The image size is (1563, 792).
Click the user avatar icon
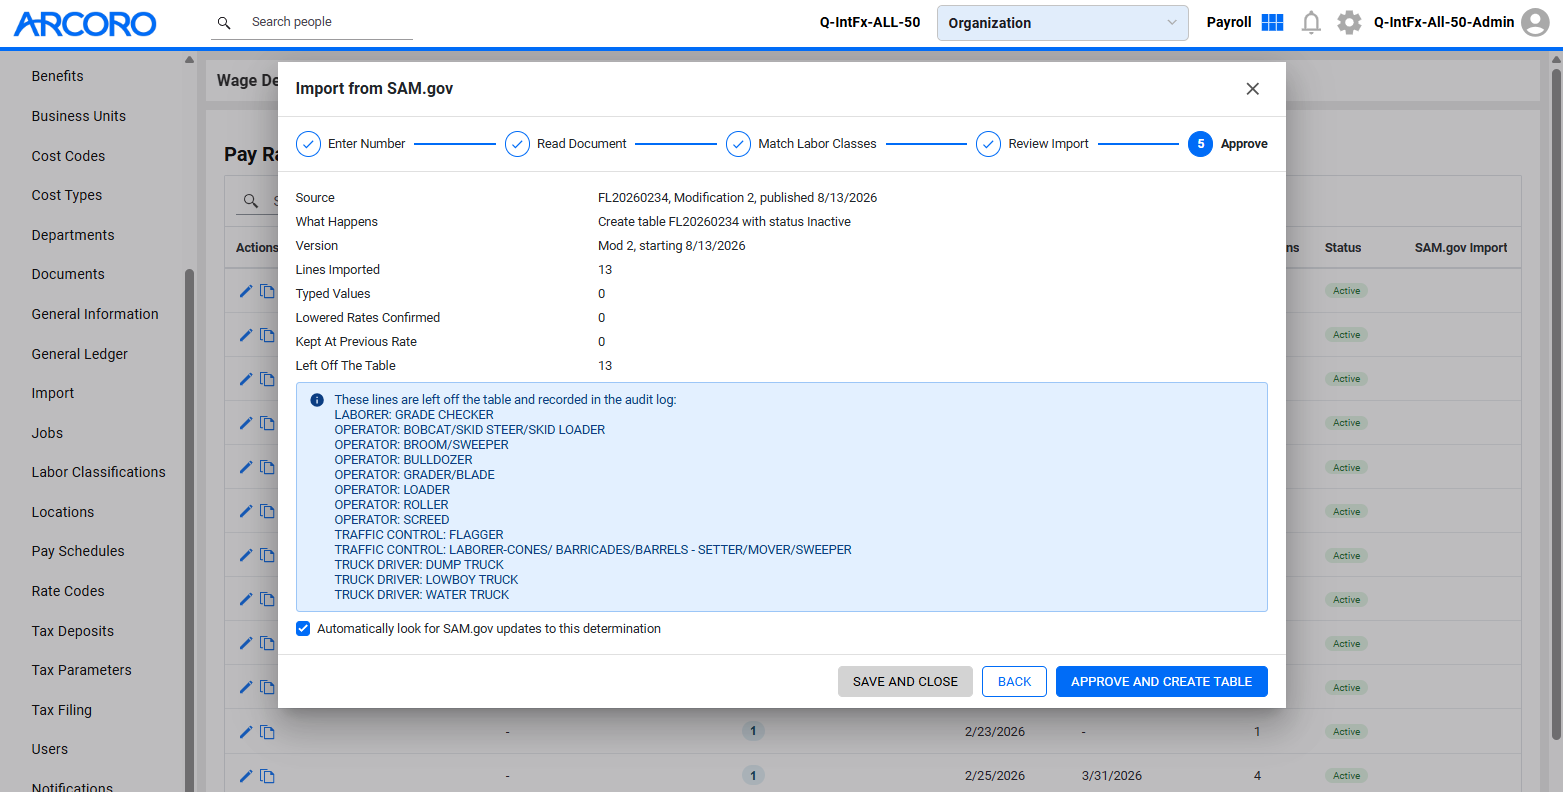[1535, 22]
